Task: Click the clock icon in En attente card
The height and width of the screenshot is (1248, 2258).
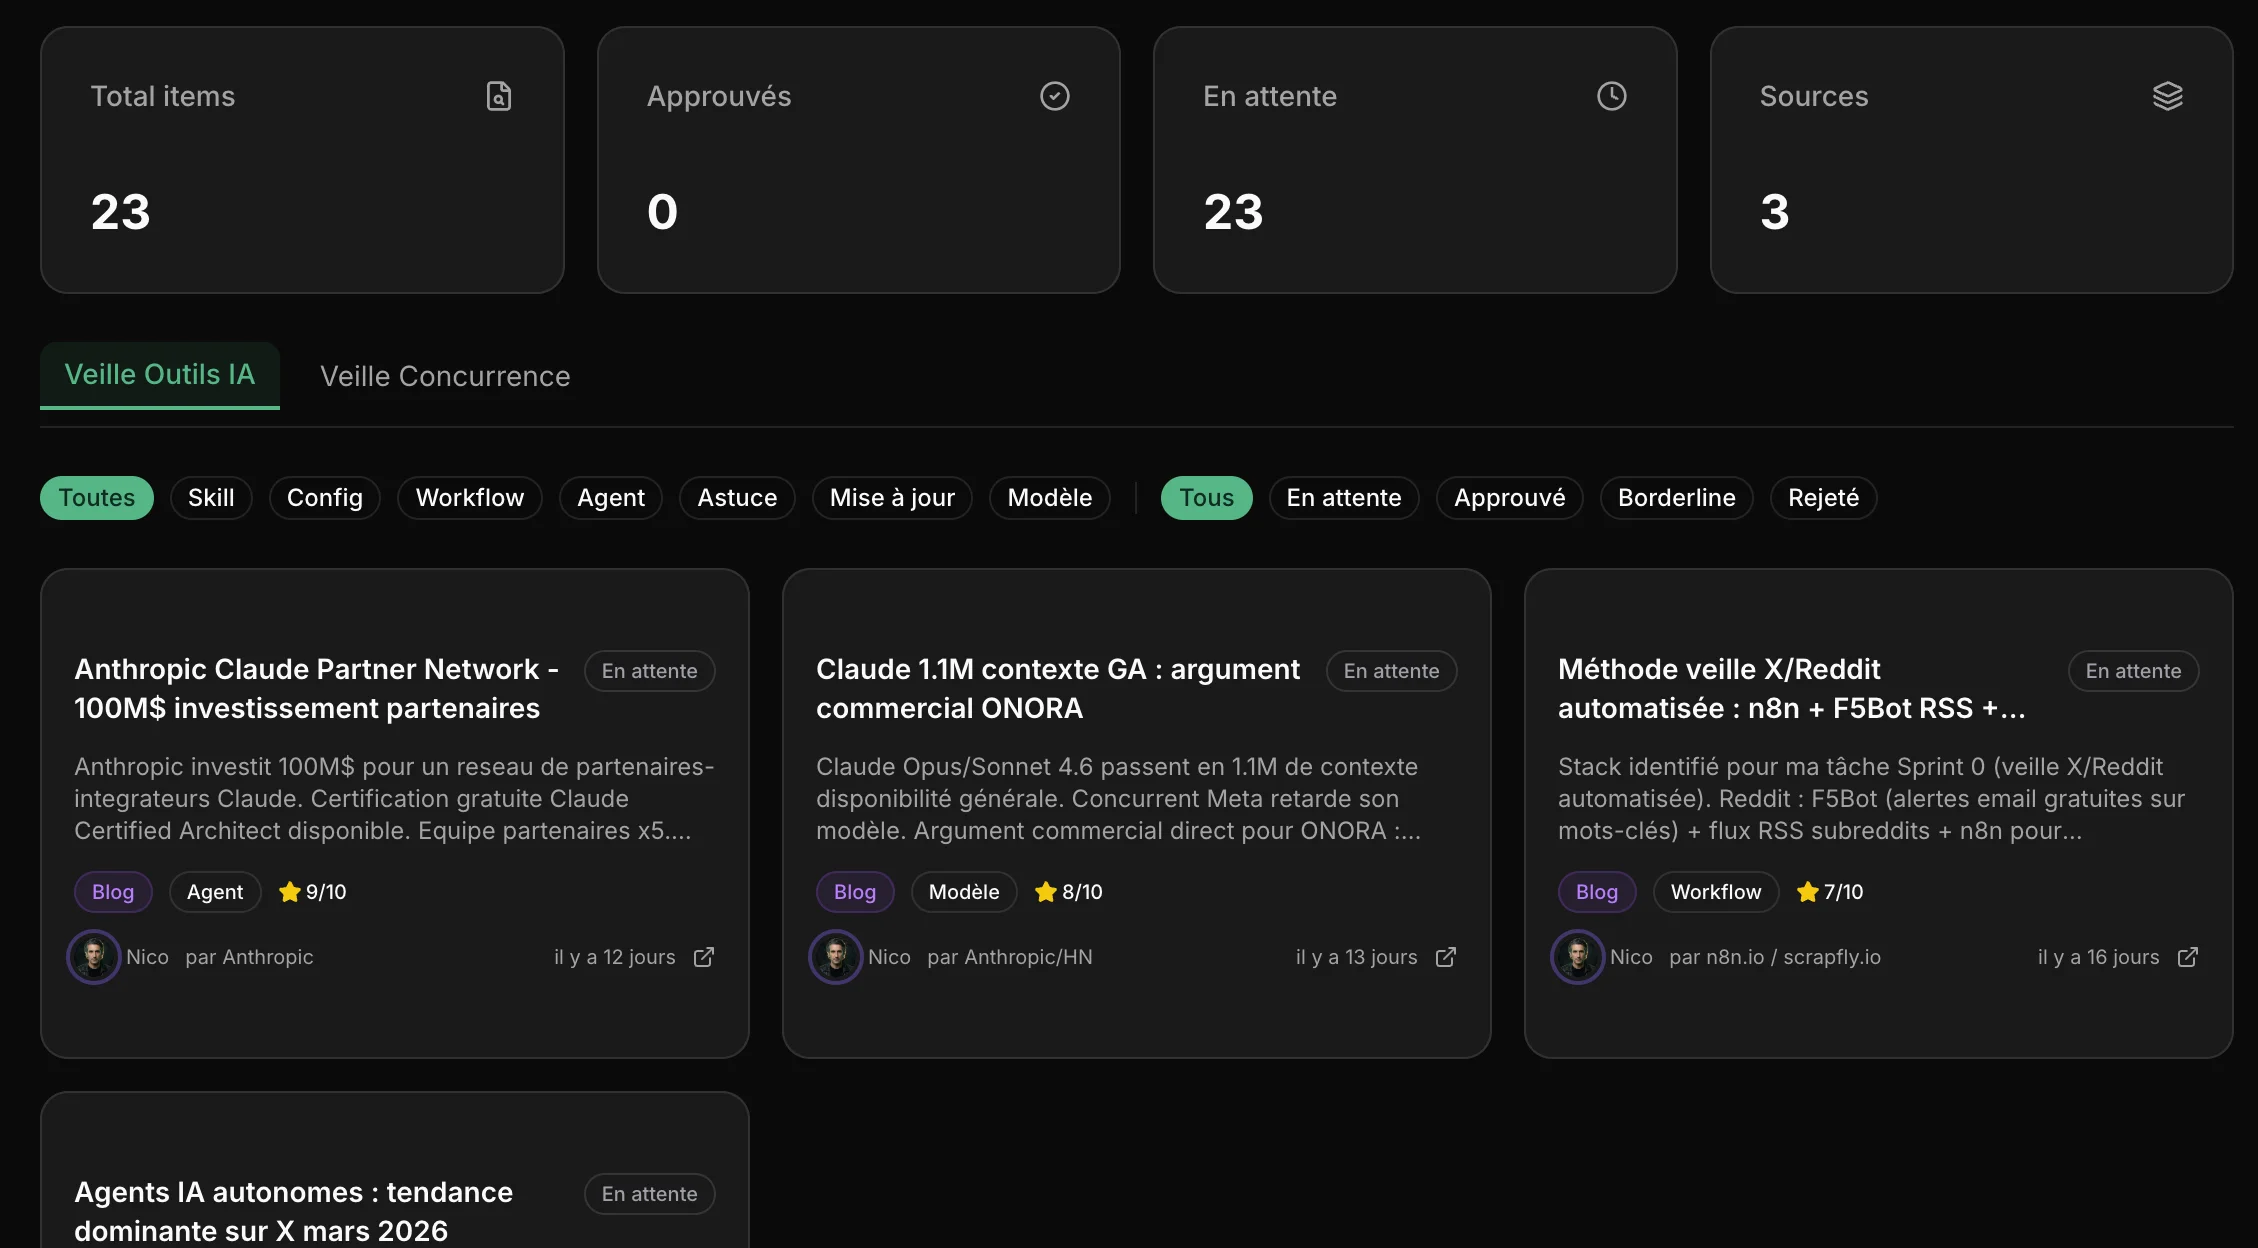Action: click(1611, 96)
